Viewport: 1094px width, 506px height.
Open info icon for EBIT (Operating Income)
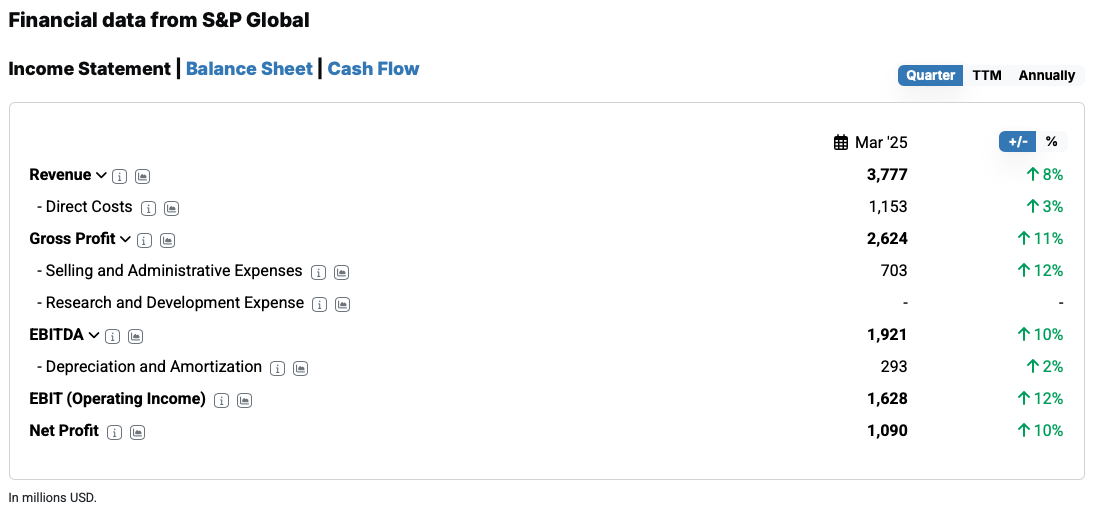(221, 401)
